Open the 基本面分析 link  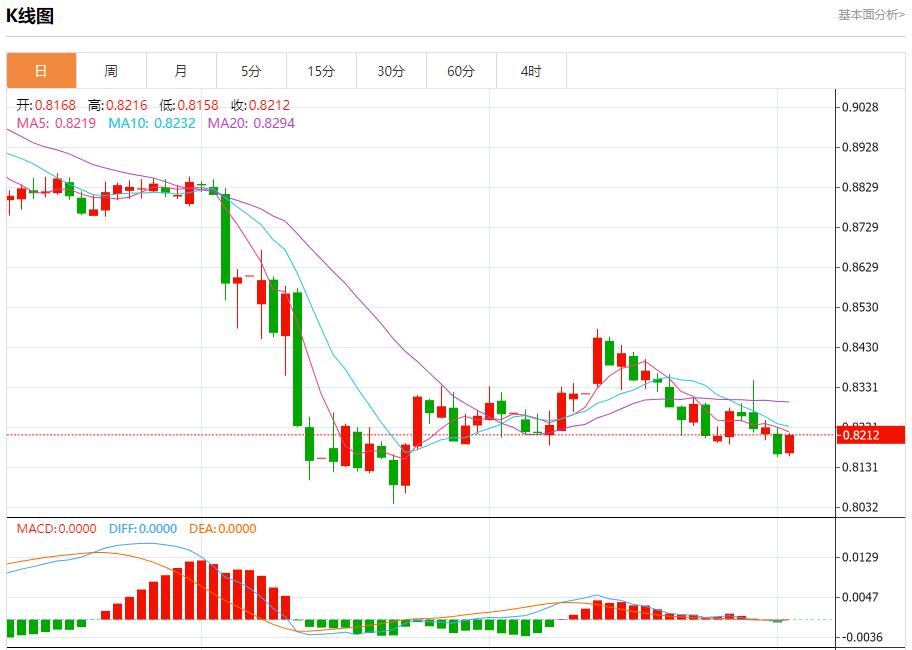[x=871, y=15]
